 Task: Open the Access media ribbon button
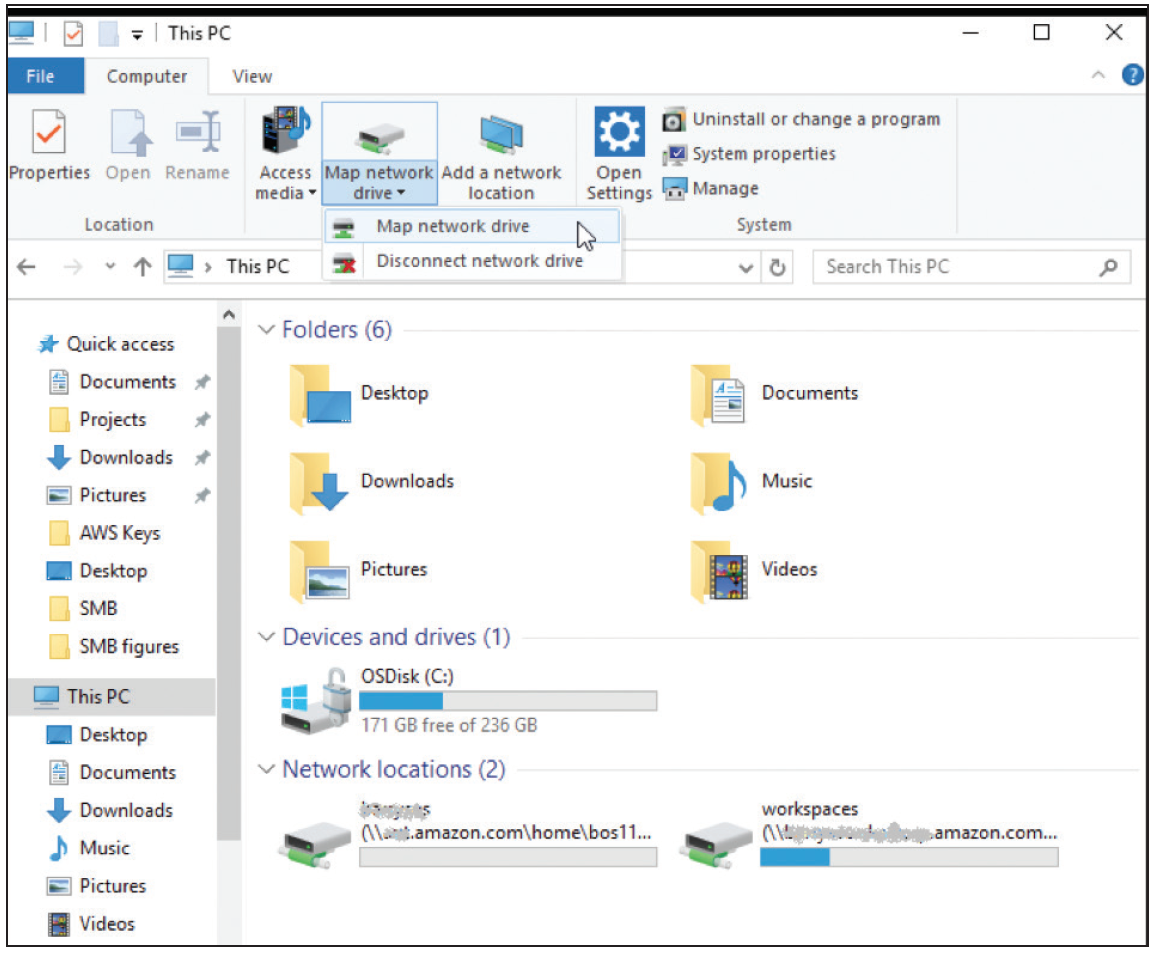(286, 150)
